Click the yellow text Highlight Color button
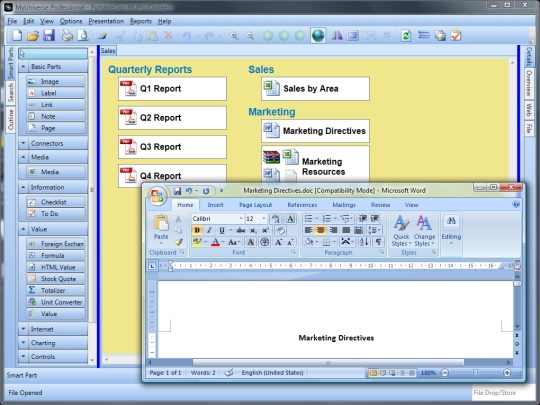 197,242
